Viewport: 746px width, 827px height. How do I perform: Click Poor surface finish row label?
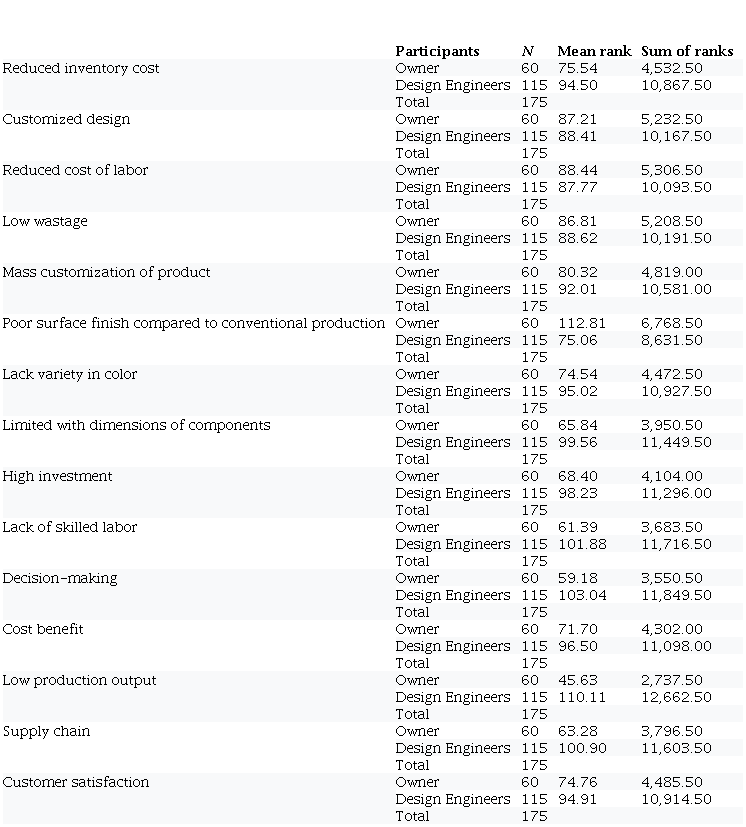(193, 323)
